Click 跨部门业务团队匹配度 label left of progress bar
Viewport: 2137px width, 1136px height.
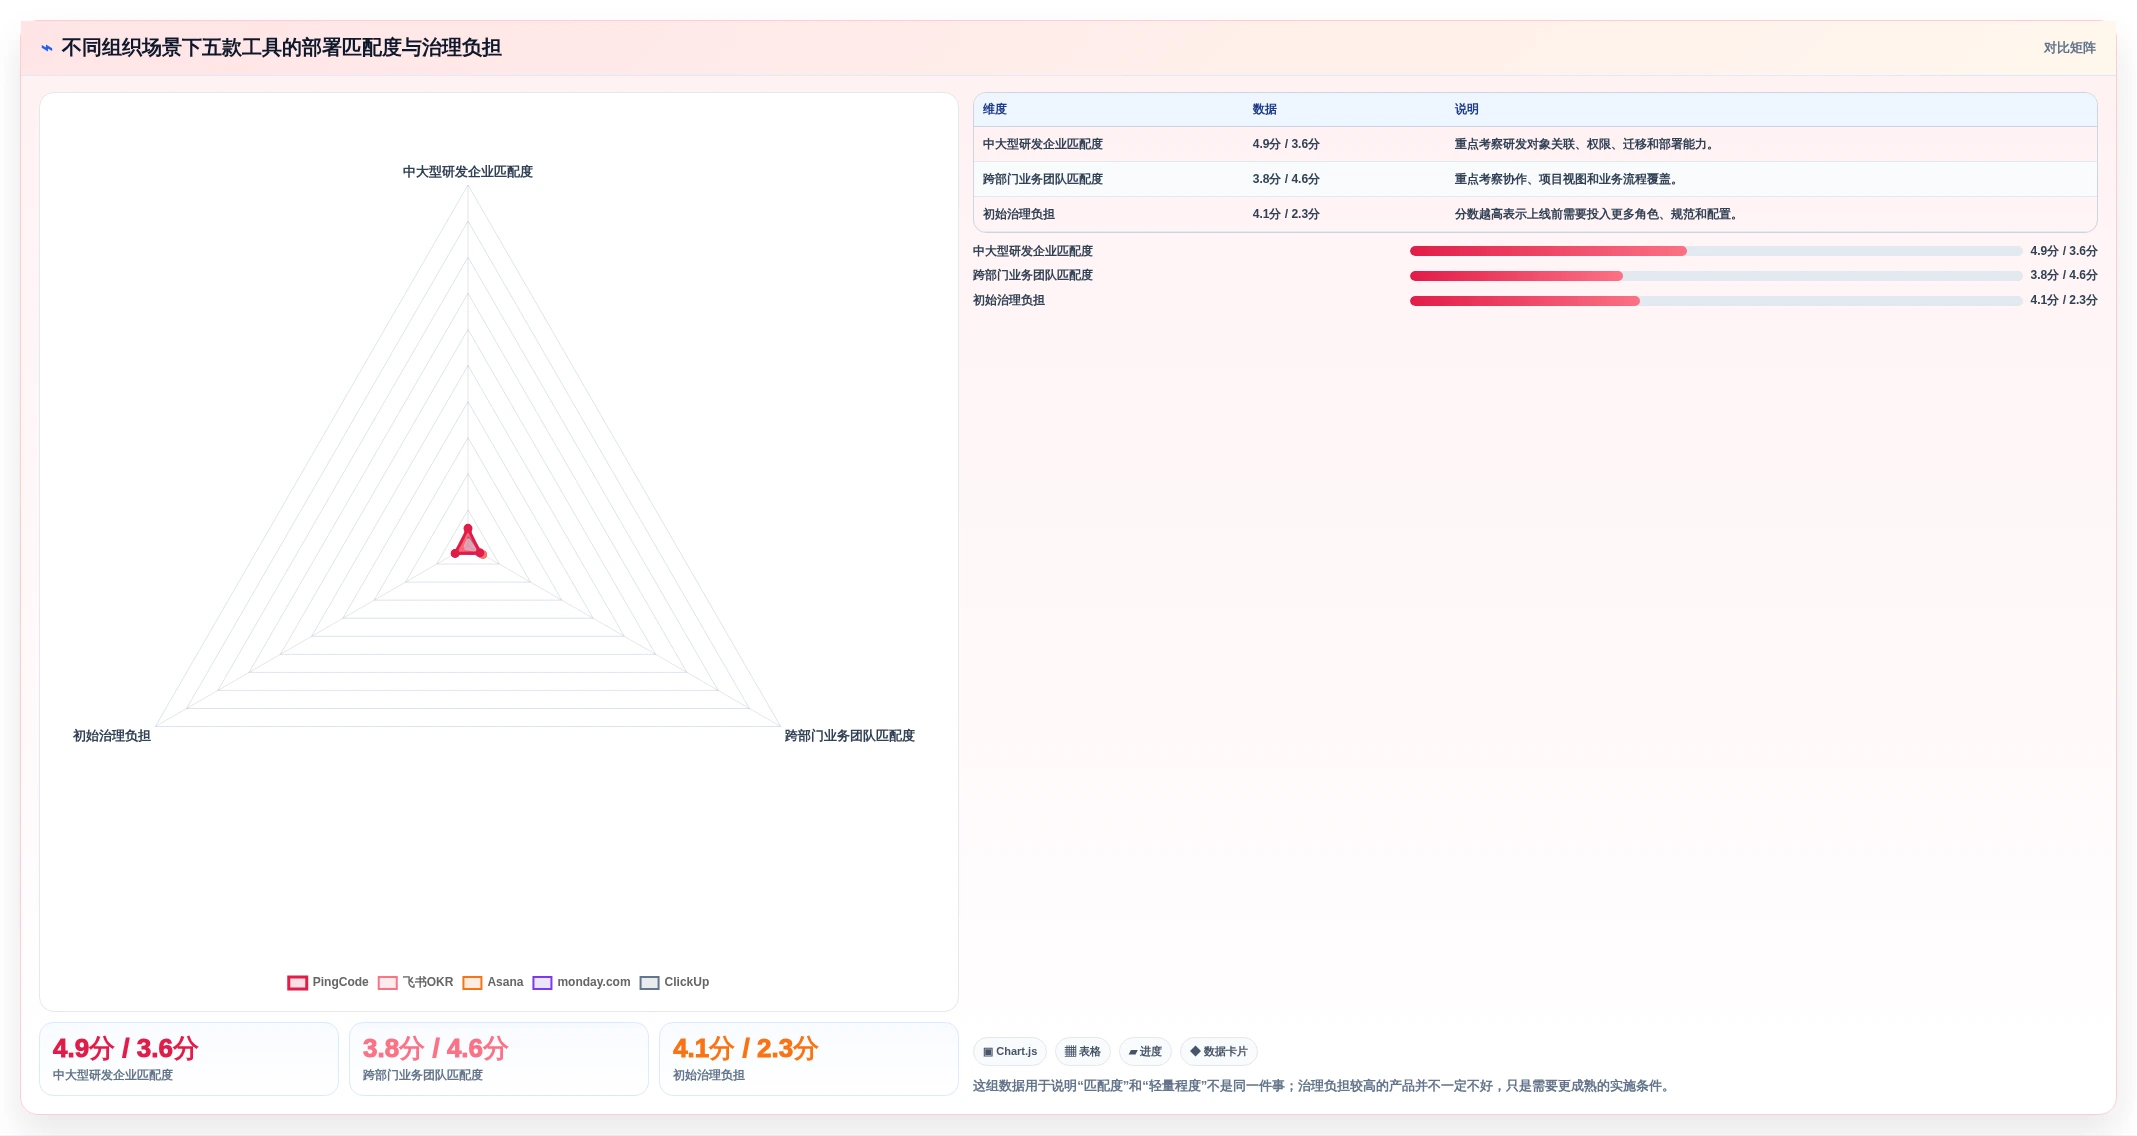[x=1033, y=276]
